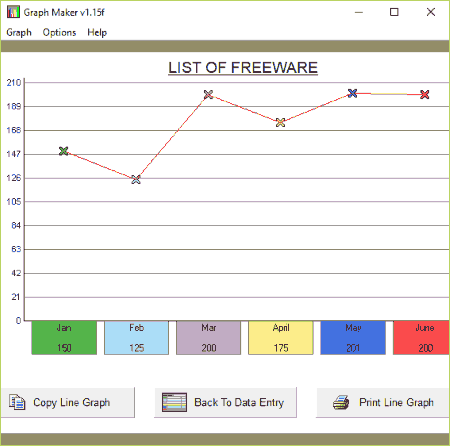Open the Options menu
The image size is (450, 446).
pyautogui.click(x=59, y=32)
